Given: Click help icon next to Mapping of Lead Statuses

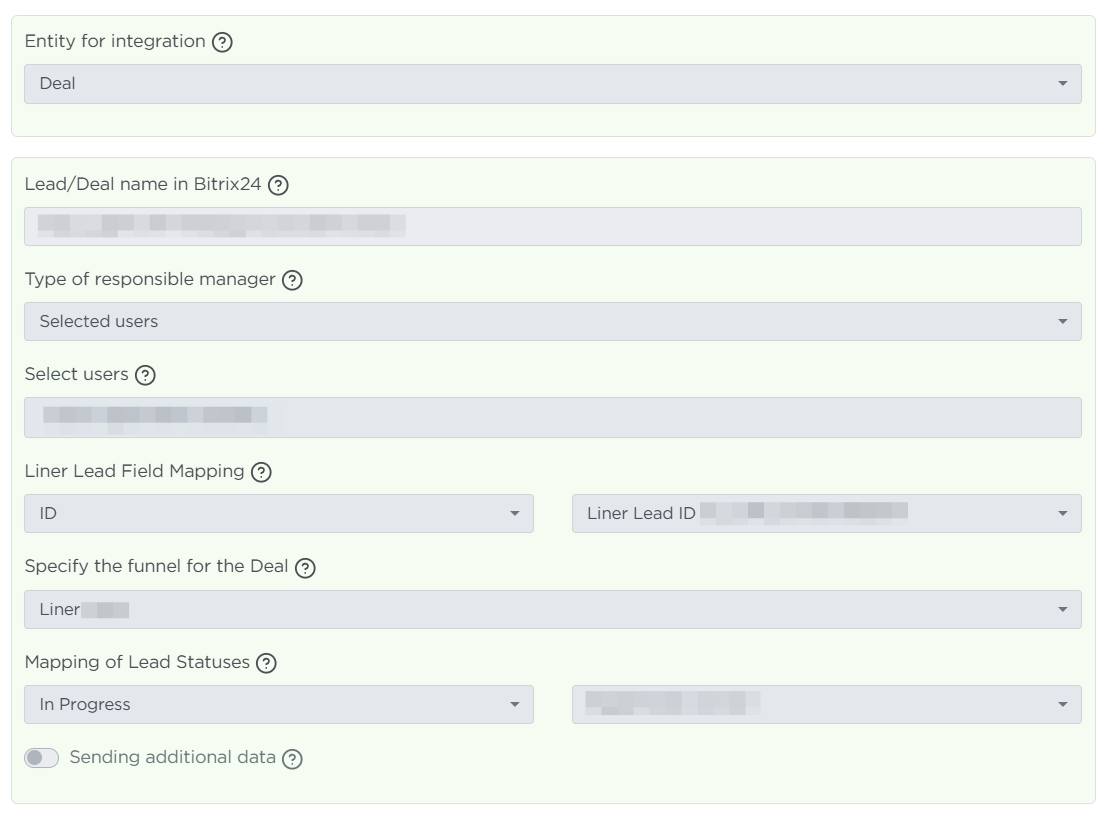Looking at the screenshot, I should coord(266,663).
